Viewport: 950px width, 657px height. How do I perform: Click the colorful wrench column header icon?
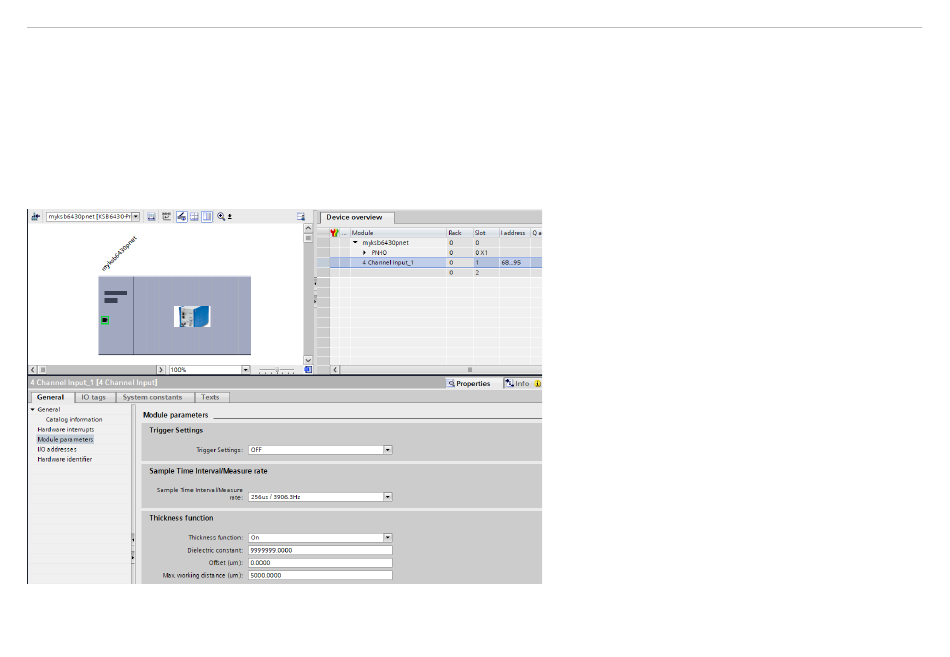click(x=334, y=233)
